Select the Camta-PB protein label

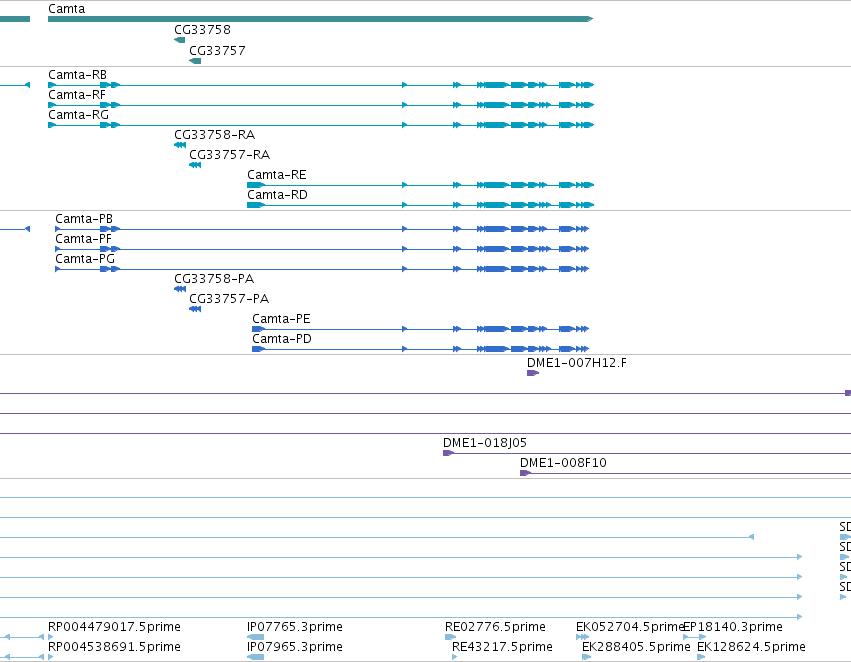[84, 219]
